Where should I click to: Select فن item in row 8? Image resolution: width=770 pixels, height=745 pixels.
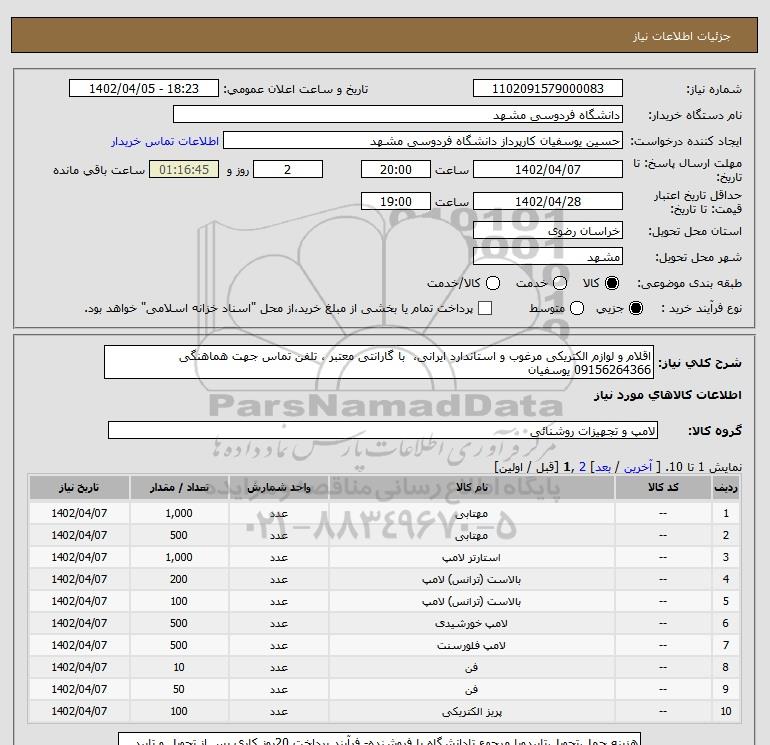(471, 667)
